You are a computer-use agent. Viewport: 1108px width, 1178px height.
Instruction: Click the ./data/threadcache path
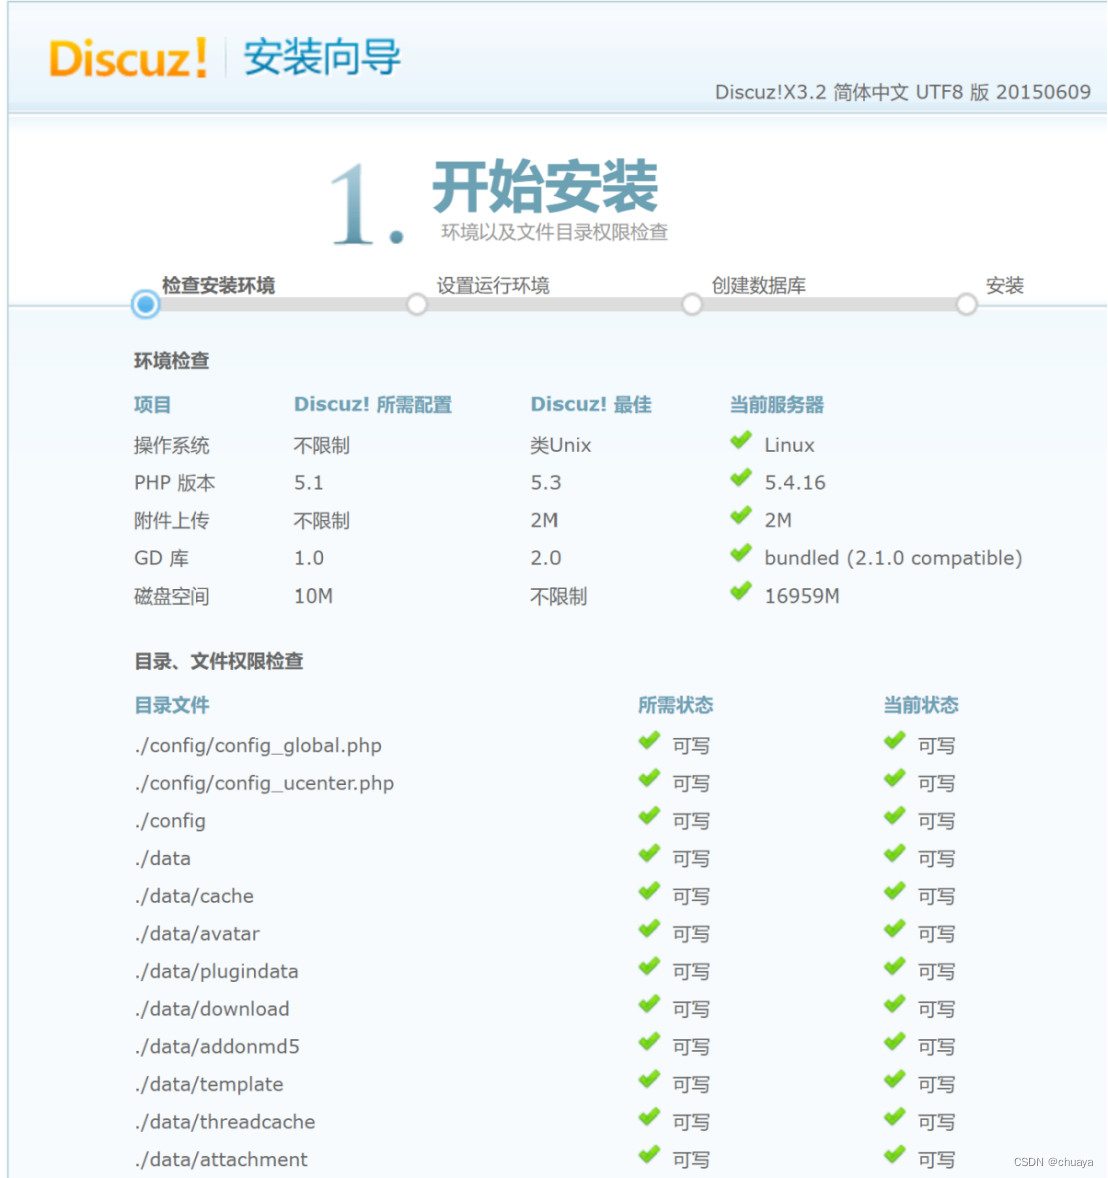tap(225, 1122)
